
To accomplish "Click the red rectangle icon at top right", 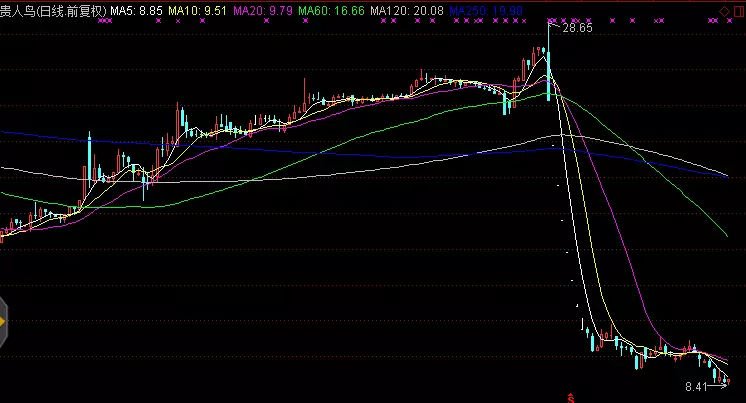I will [737, 10].
